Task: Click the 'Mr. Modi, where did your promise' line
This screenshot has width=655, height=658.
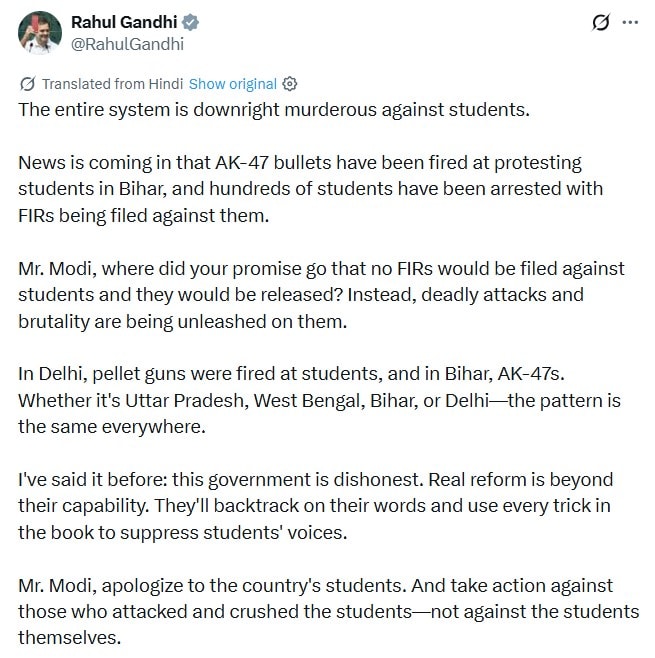Action: (x=321, y=269)
